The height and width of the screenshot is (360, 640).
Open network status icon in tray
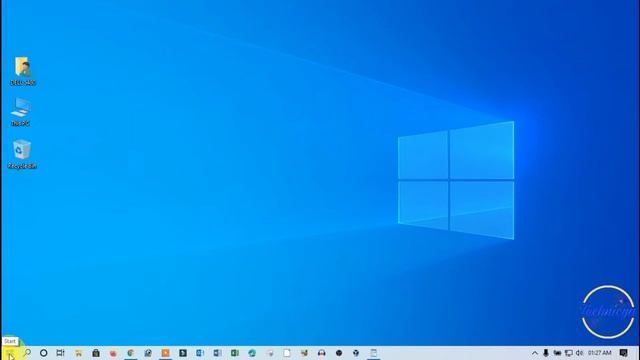(569, 353)
